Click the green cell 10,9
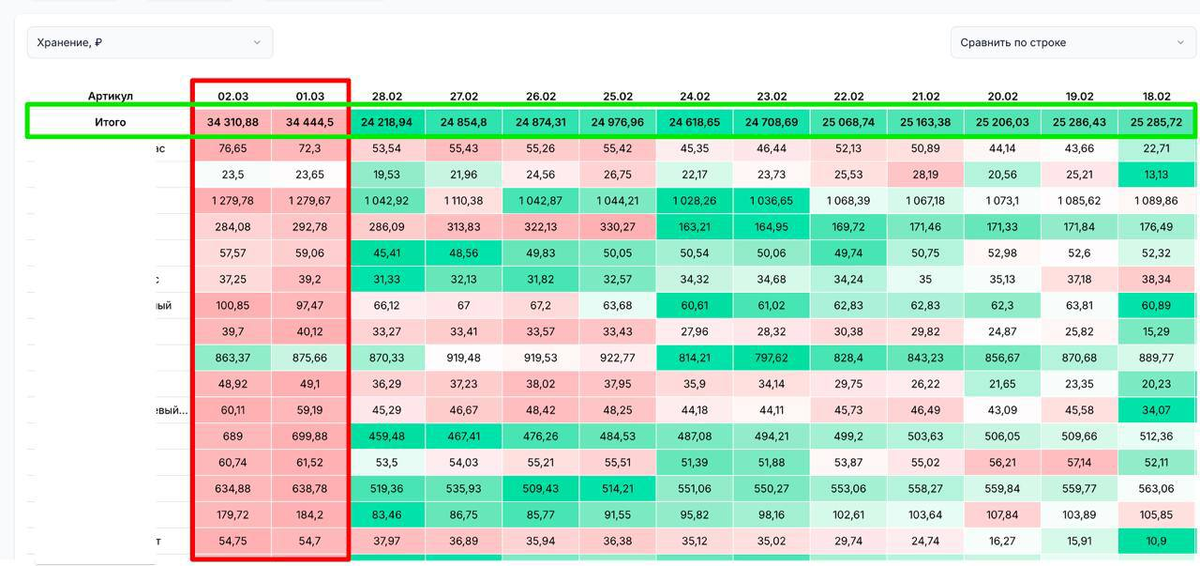The image size is (1200, 566). point(1157,540)
